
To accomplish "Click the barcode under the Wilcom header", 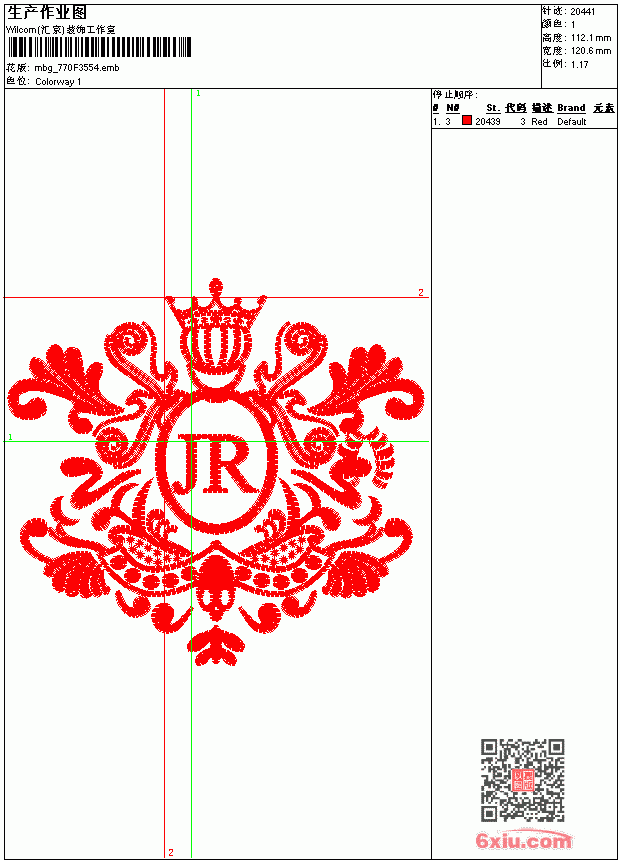I will coord(99,47).
